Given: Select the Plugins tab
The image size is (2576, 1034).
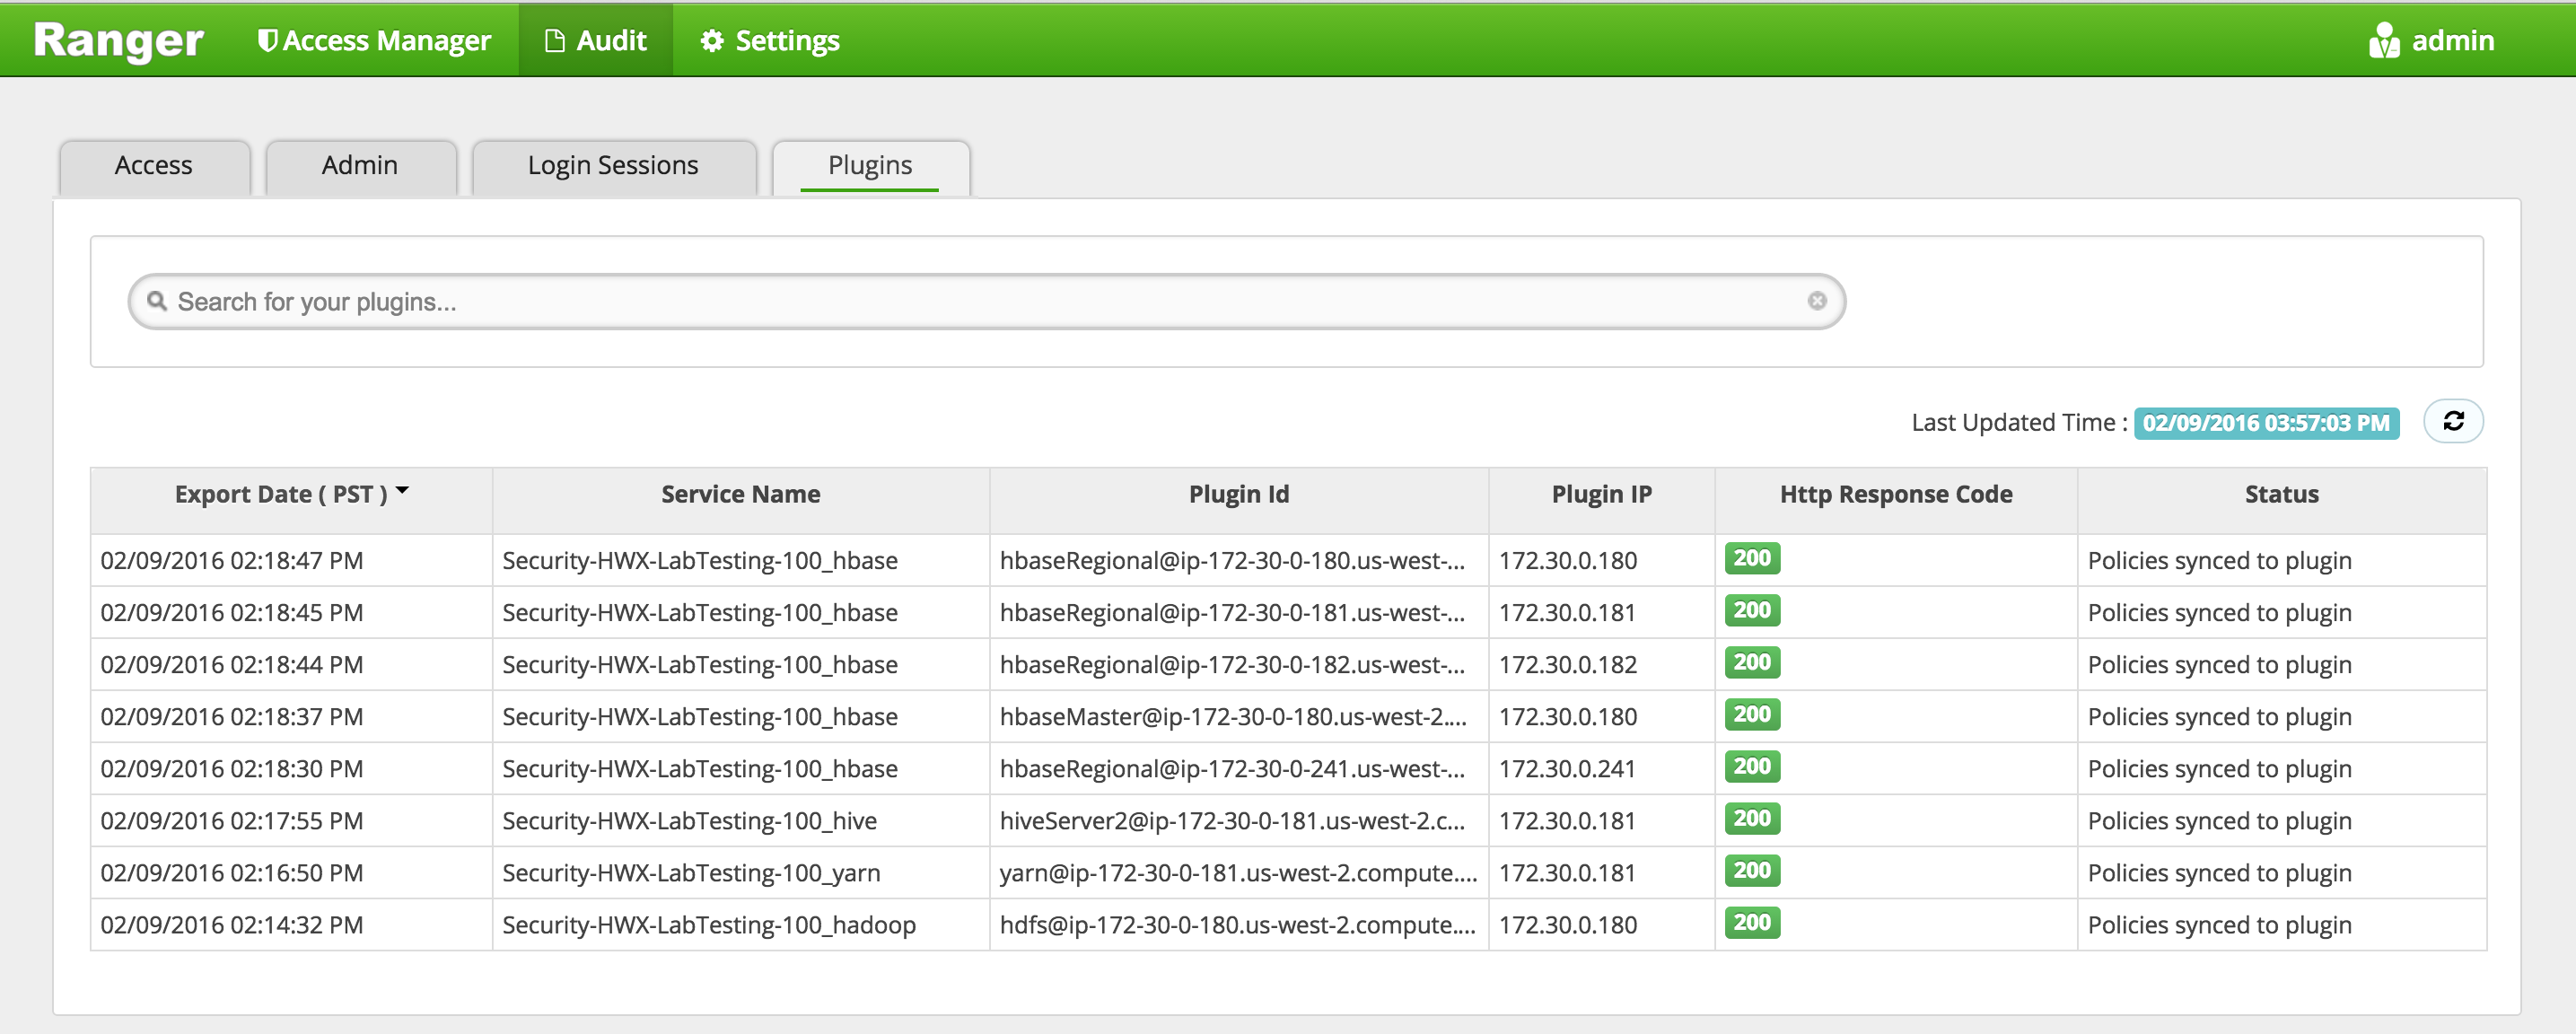Looking at the screenshot, I should click(869, 166).
